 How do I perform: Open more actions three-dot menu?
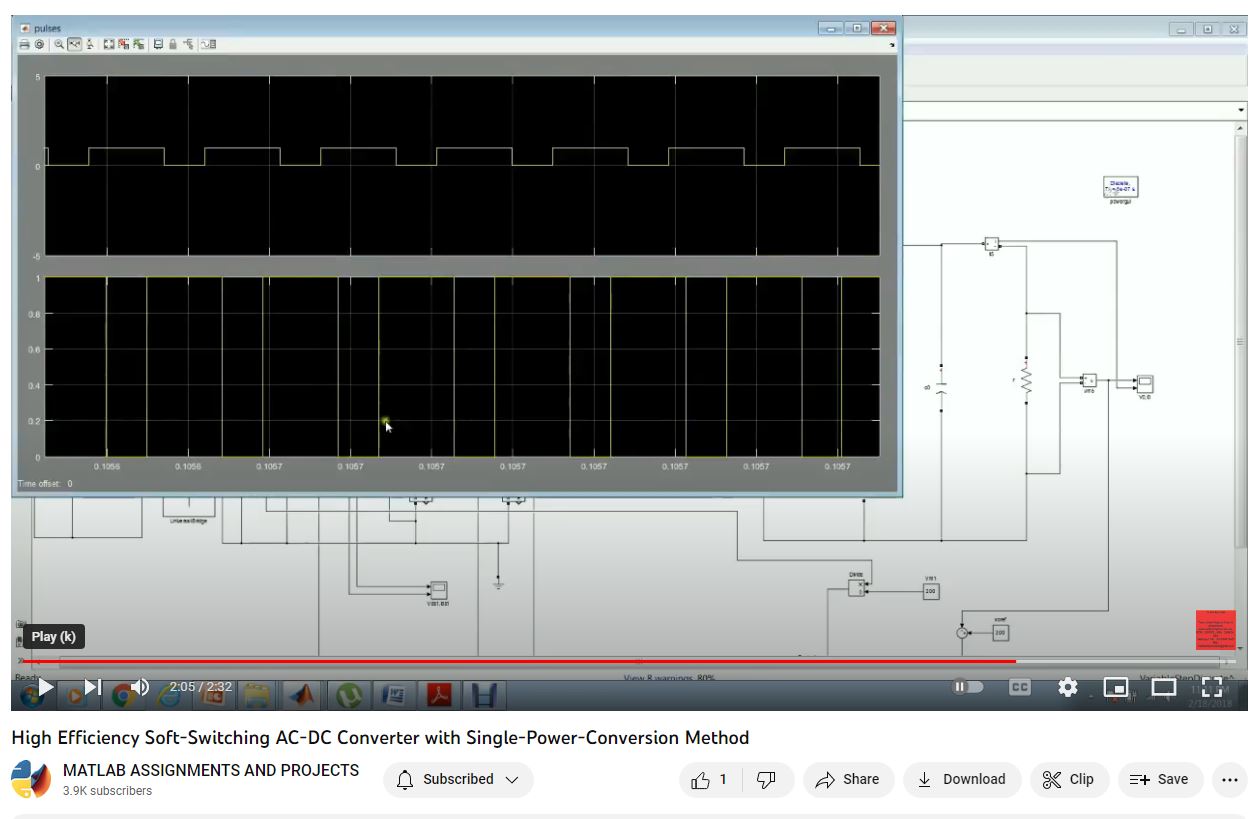(1230, 779)
